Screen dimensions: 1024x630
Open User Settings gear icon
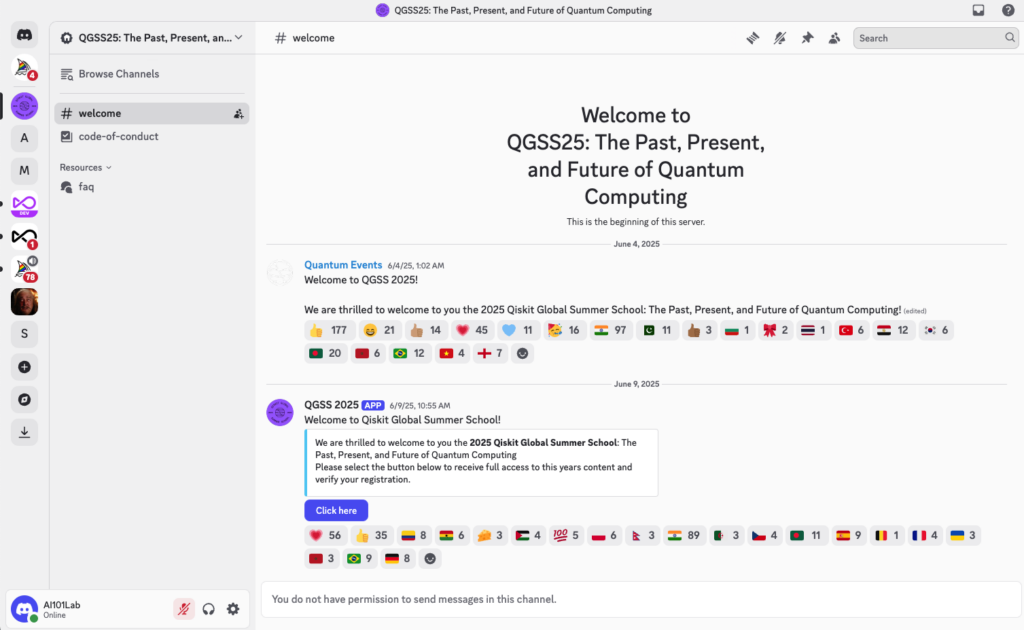(233, 609)
